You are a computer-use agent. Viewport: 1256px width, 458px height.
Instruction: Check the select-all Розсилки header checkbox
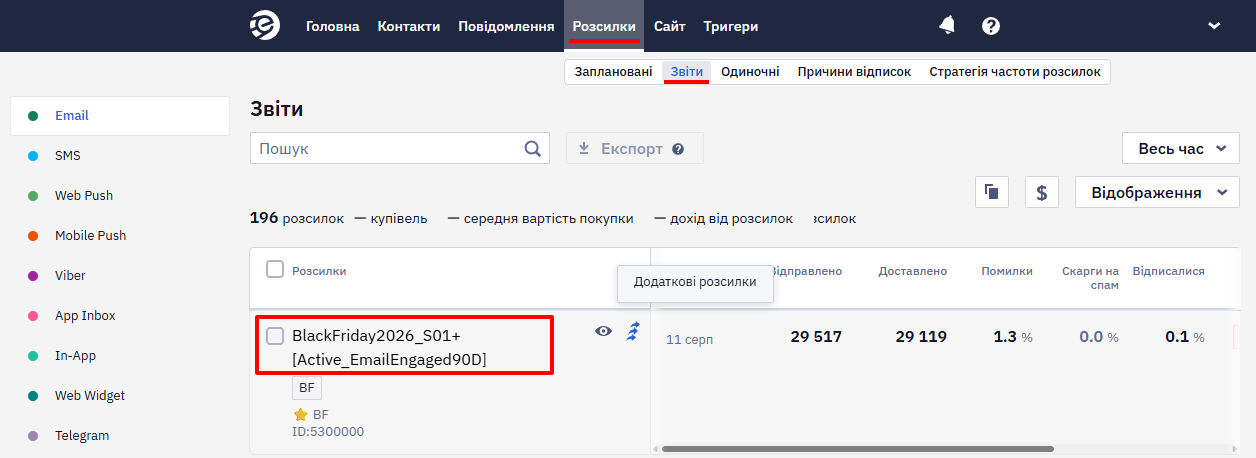coord(275,269)
